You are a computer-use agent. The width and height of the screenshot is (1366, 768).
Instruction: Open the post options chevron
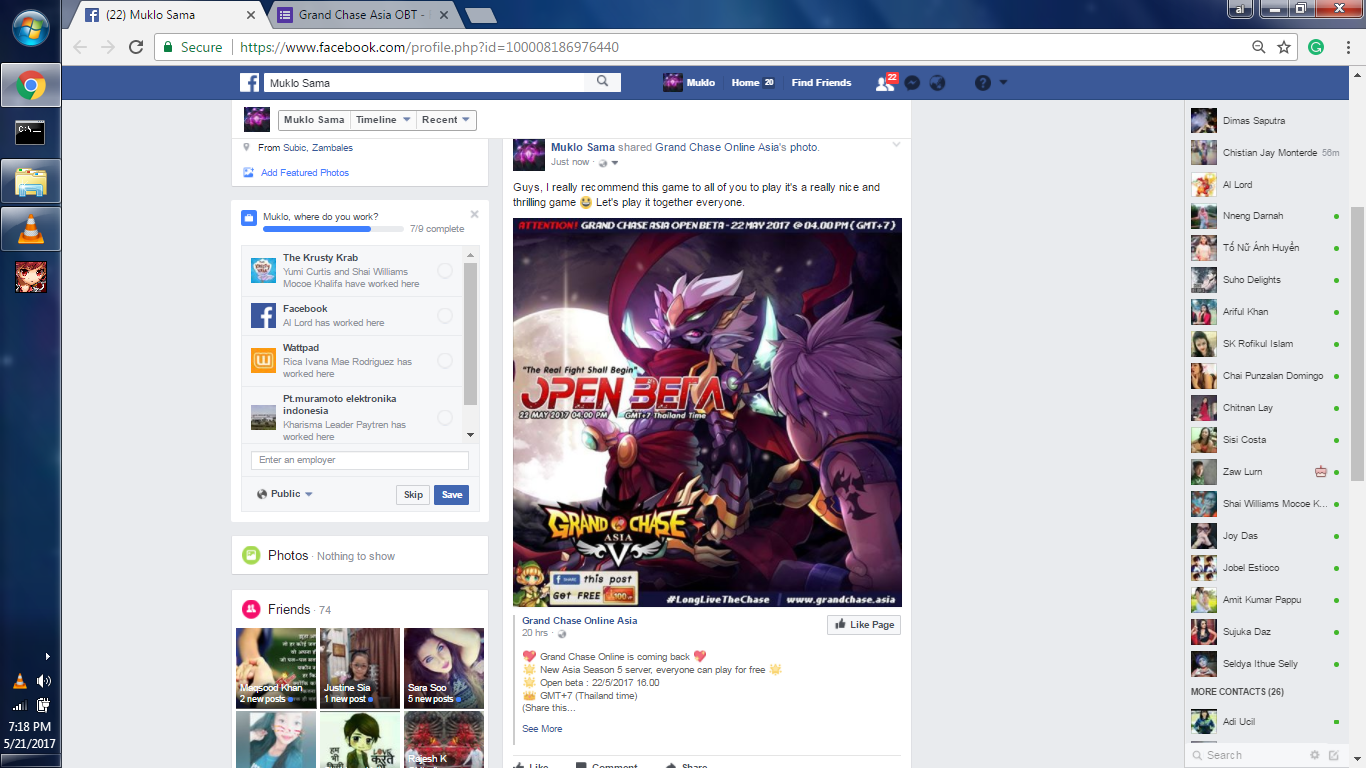point(896,146)
